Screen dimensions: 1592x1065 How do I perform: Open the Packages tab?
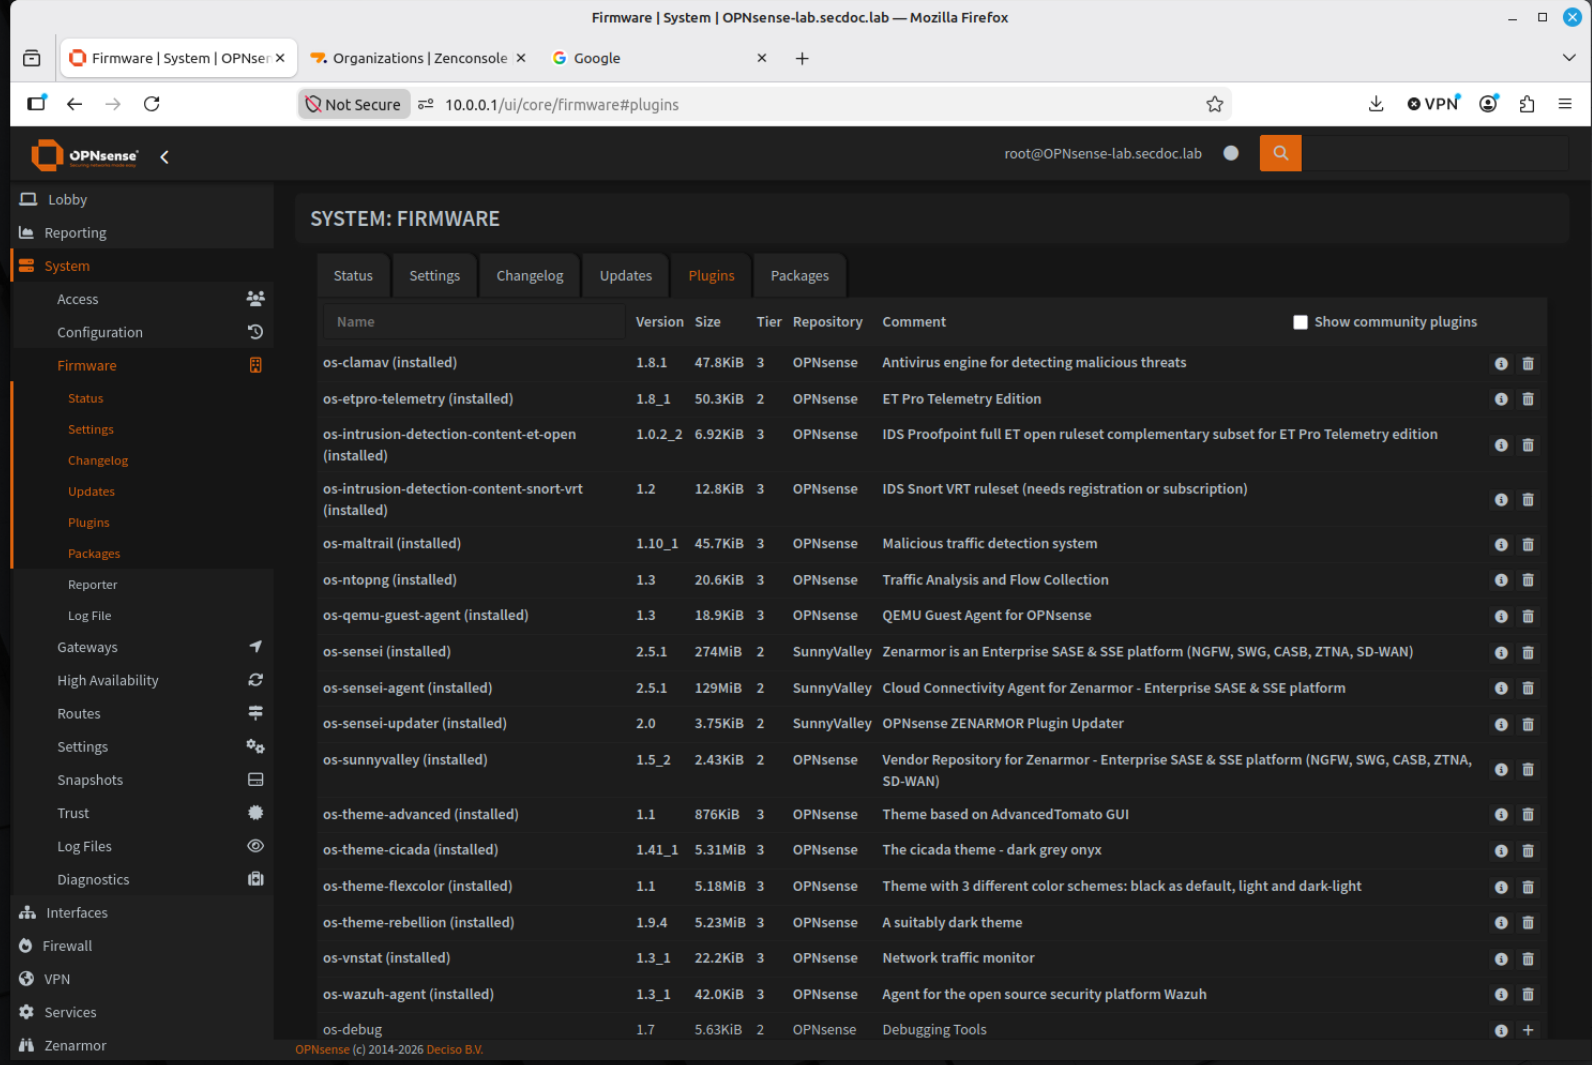[x=800, y=276]
